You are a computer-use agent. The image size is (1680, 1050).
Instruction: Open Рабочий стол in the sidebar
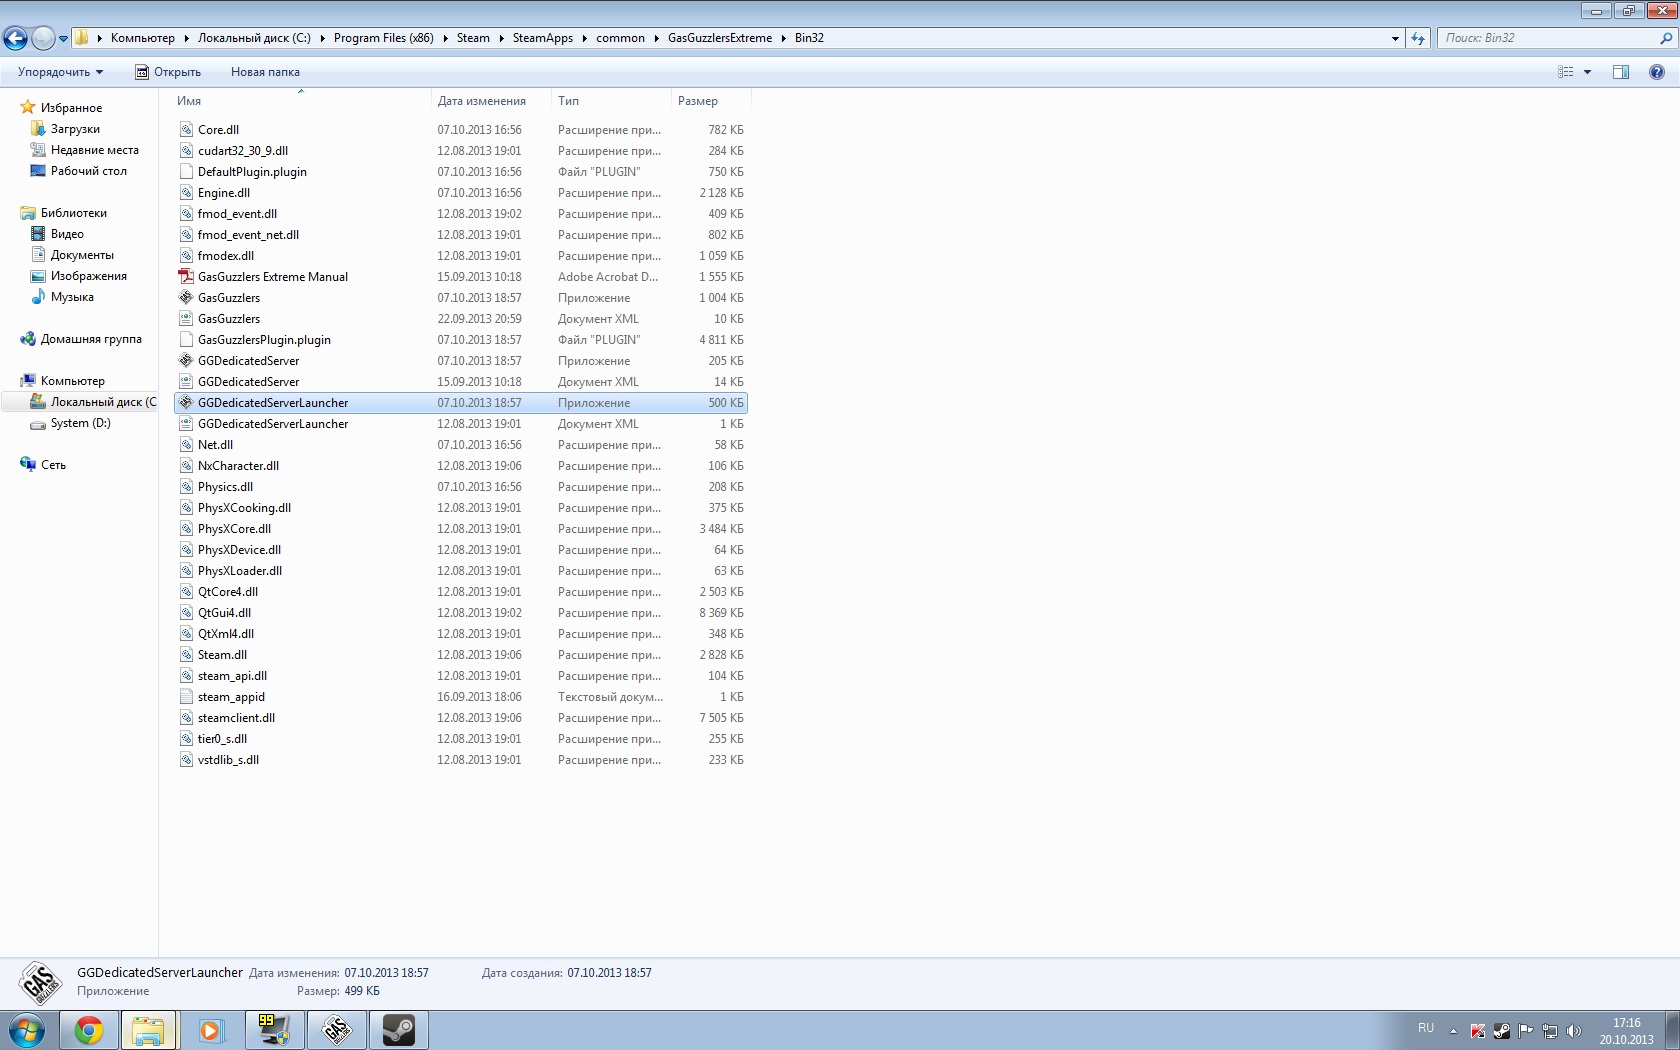pos(88,171)
